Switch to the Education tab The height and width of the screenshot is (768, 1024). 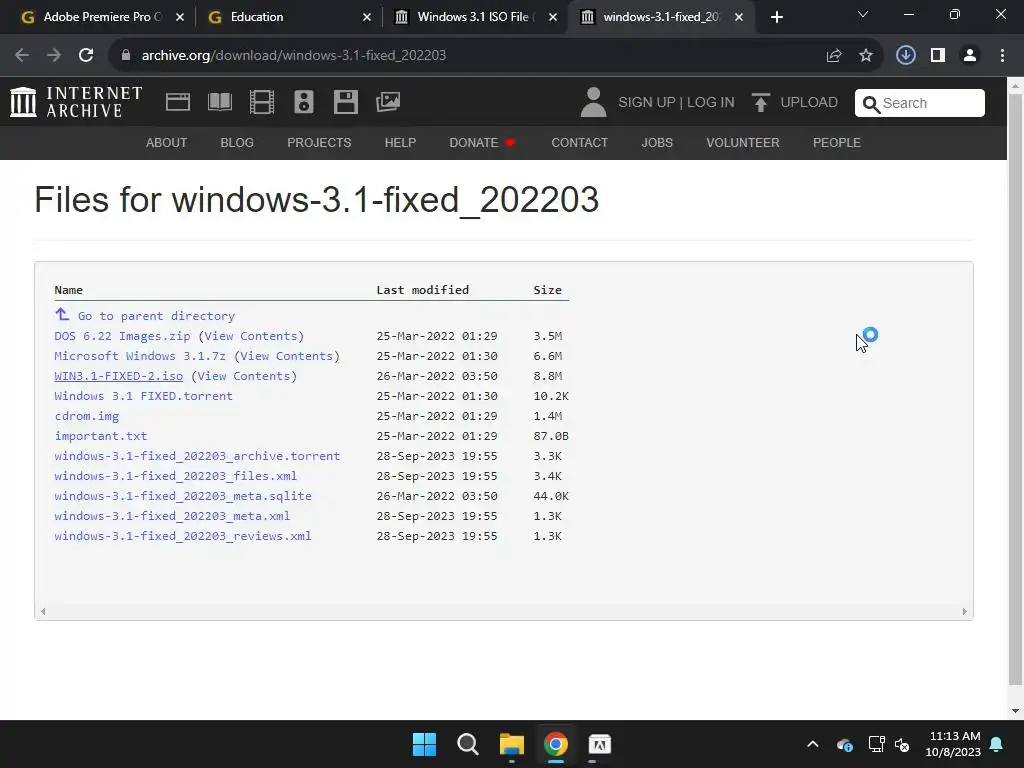287,17
